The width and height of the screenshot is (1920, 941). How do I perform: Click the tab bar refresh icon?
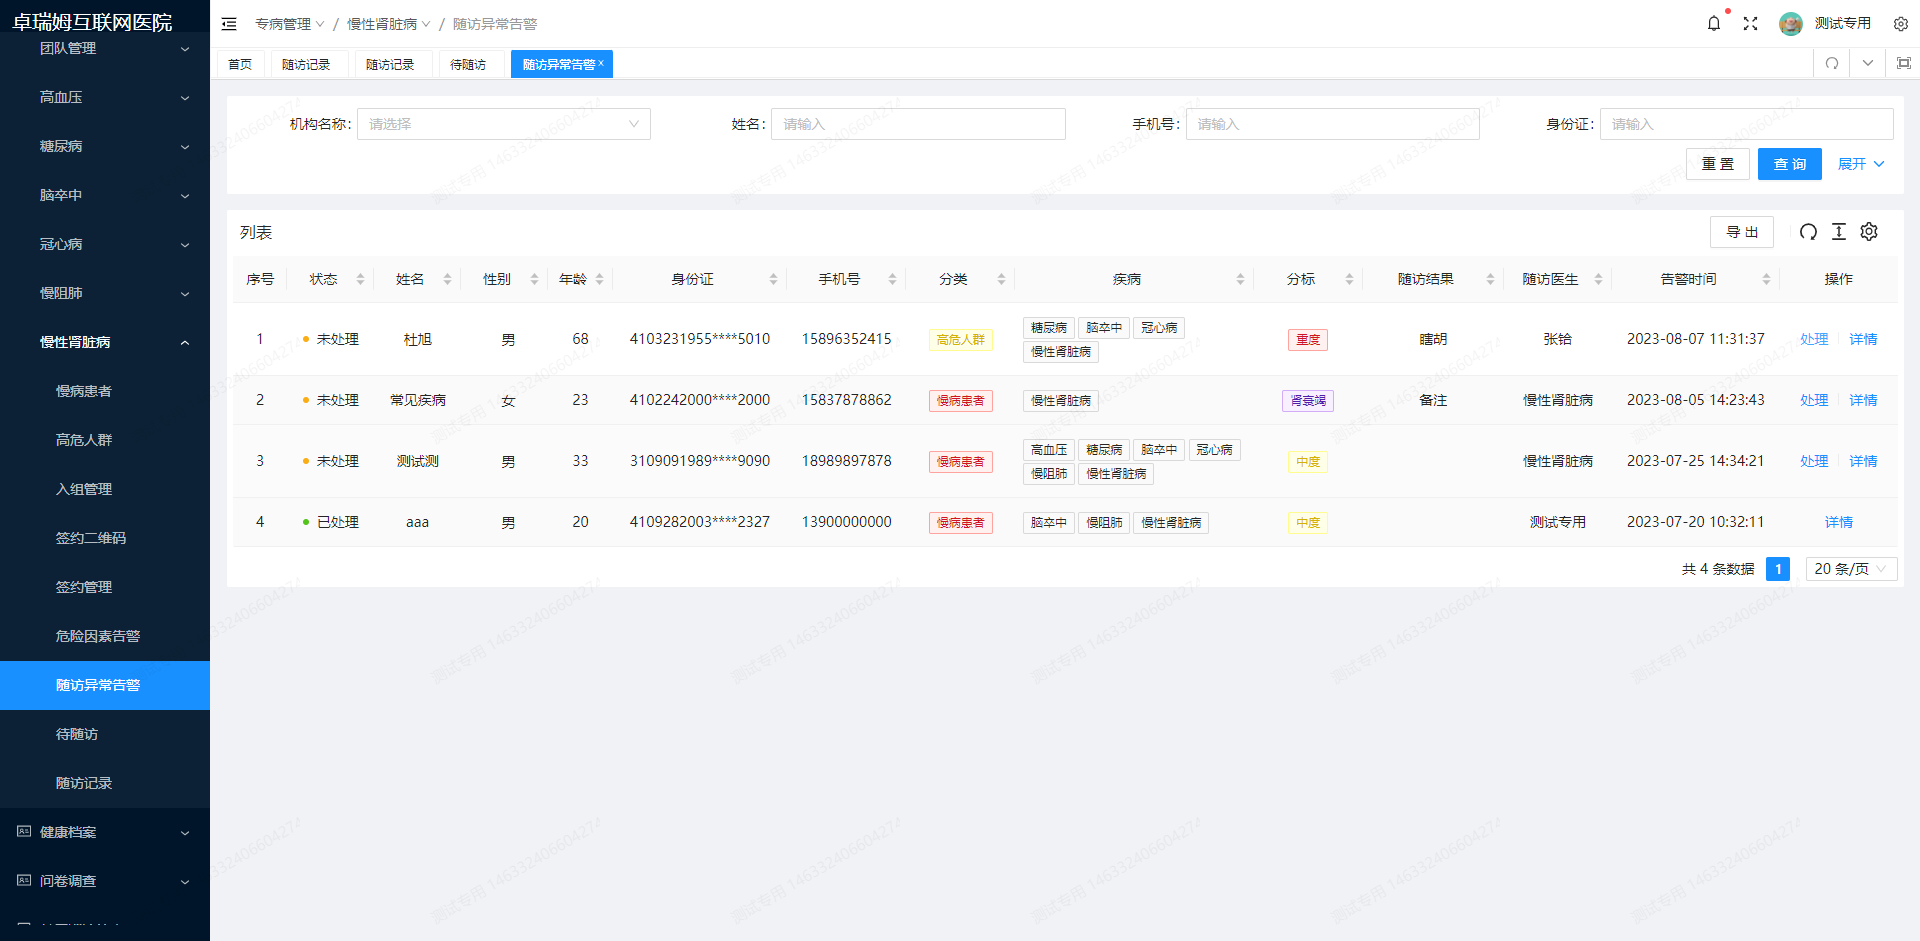1832,63
